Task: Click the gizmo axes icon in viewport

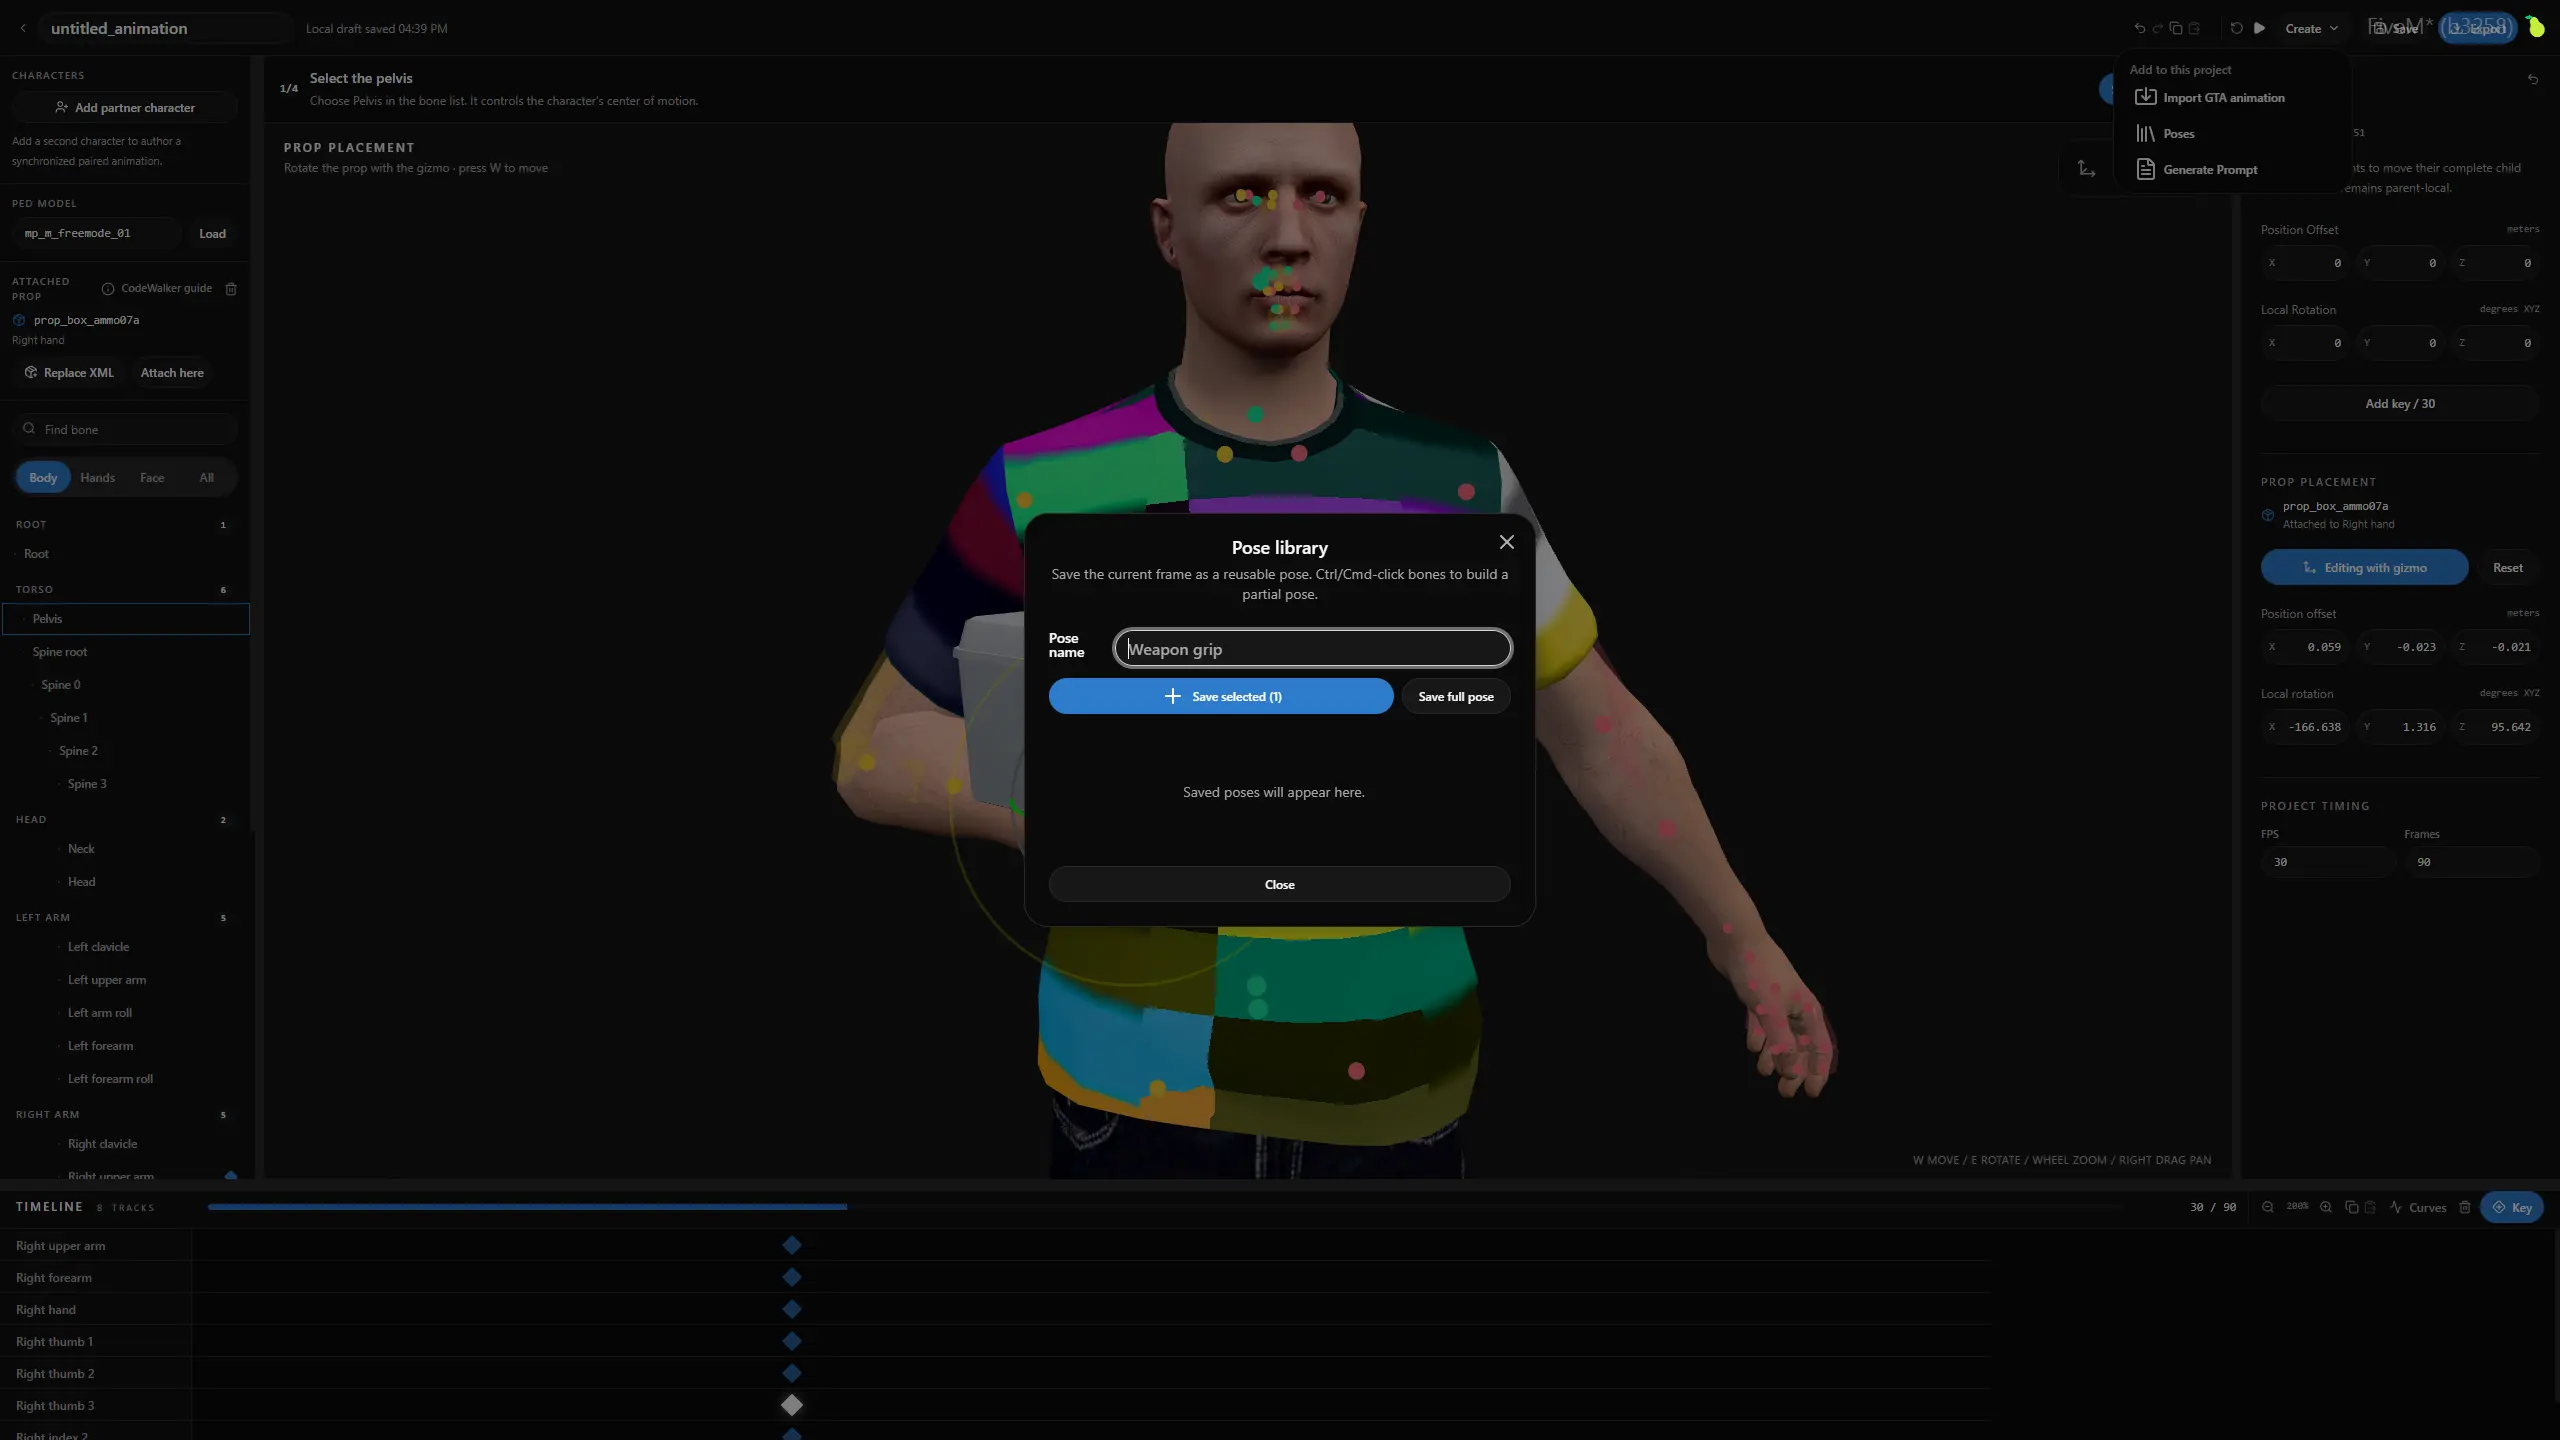Action: pos(2086,168)
